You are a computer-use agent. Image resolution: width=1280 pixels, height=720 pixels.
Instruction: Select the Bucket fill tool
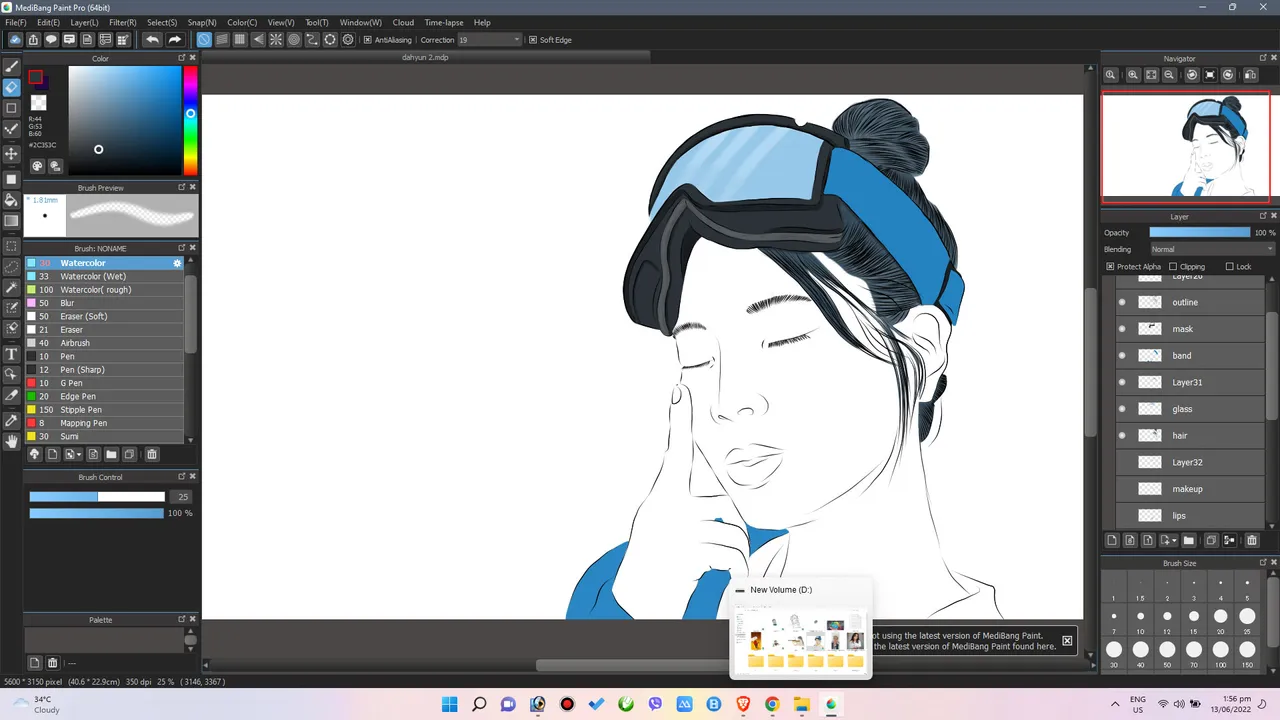(x=11, y=200)
